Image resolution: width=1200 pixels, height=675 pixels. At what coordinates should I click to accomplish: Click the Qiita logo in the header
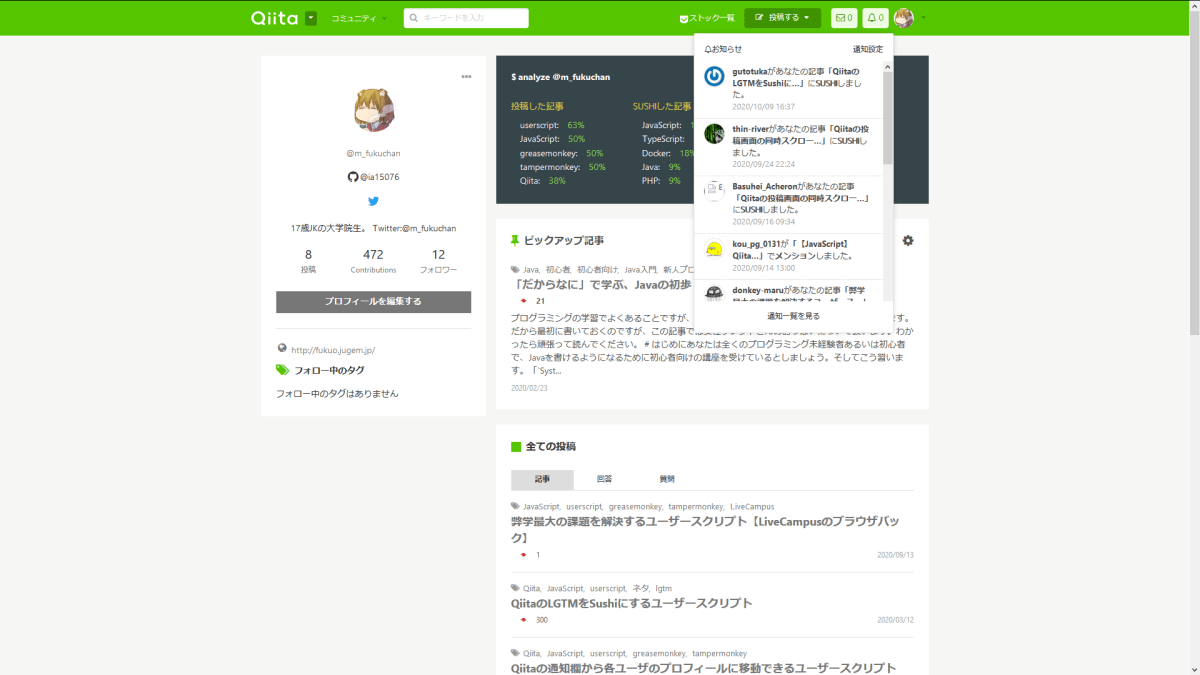click(x=274, y=18)
